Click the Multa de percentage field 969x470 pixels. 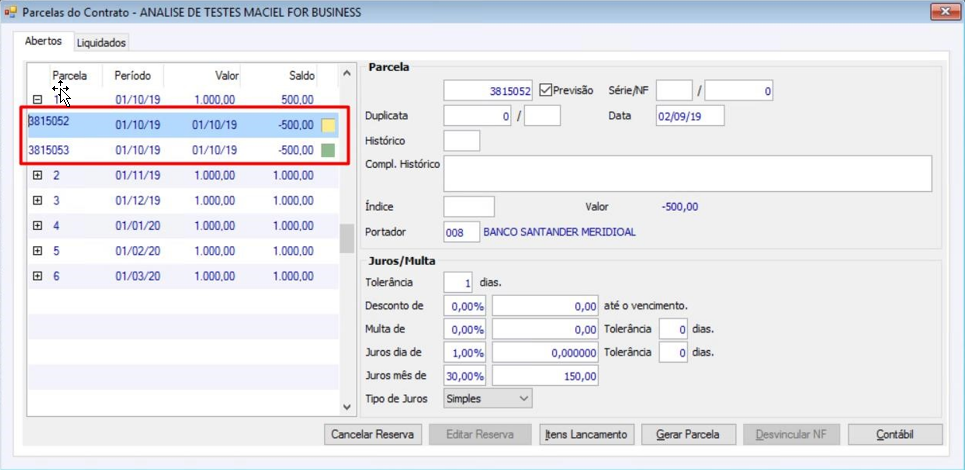click(465, 329)
